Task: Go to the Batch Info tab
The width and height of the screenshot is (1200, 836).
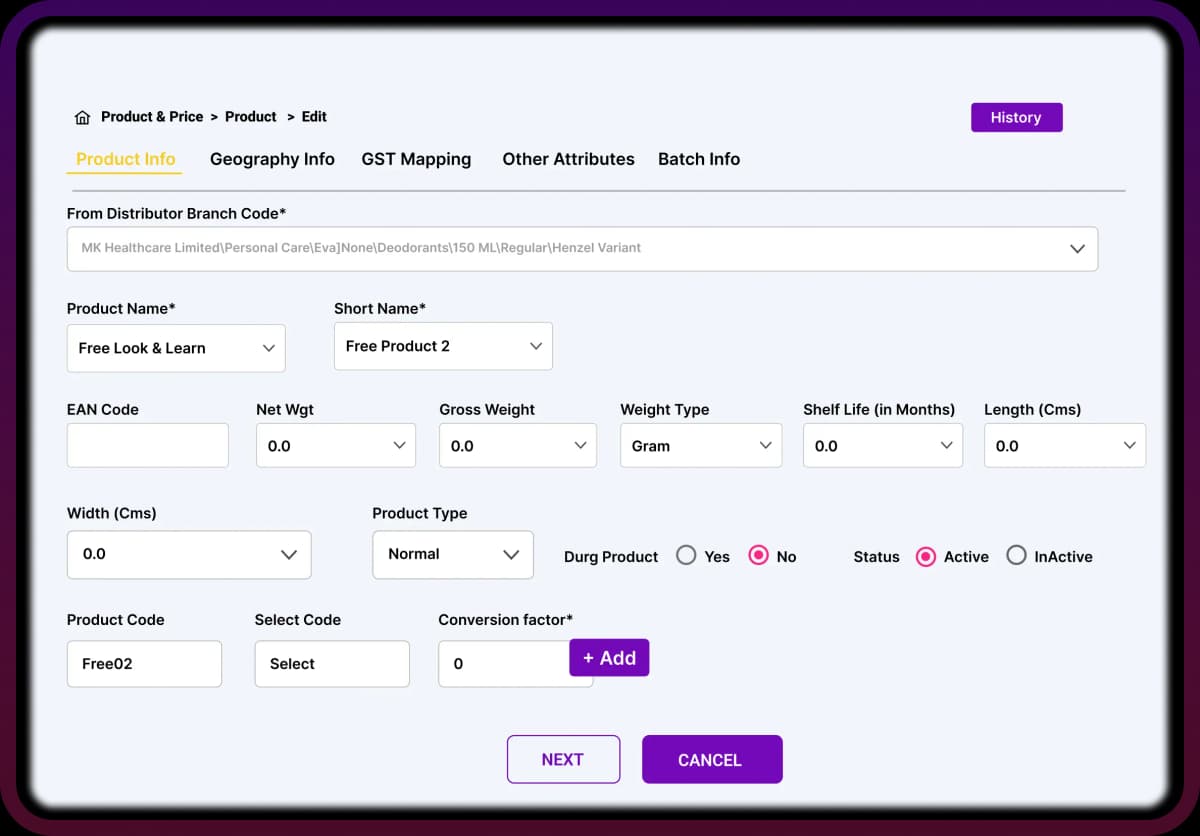Action: pos(699,159)
